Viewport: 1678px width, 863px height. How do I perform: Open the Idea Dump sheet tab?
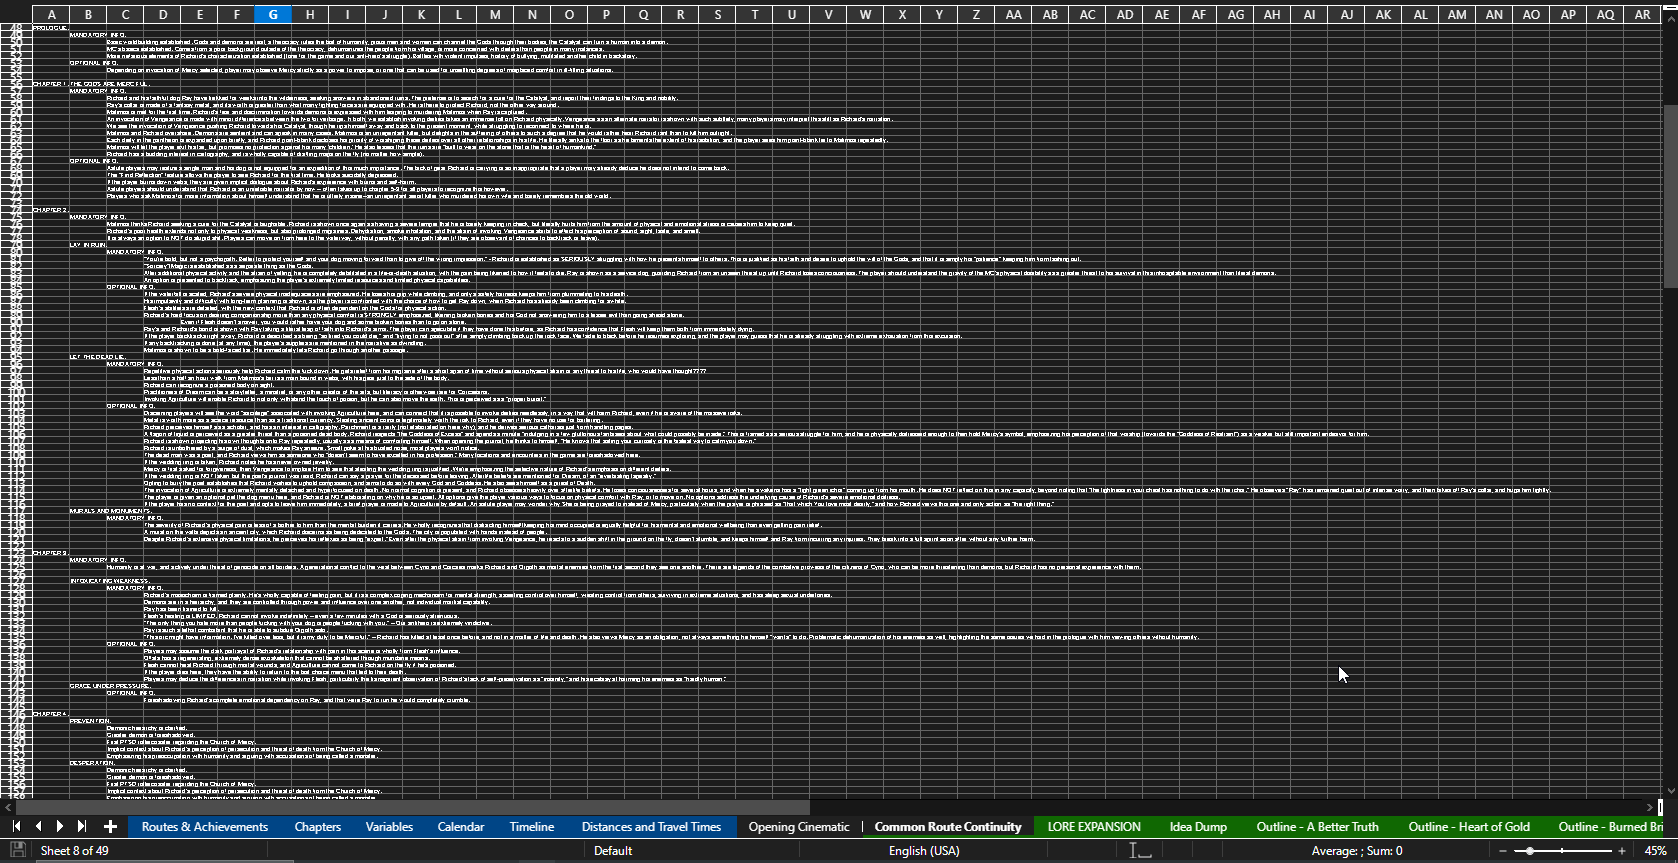click(1198, 827)
